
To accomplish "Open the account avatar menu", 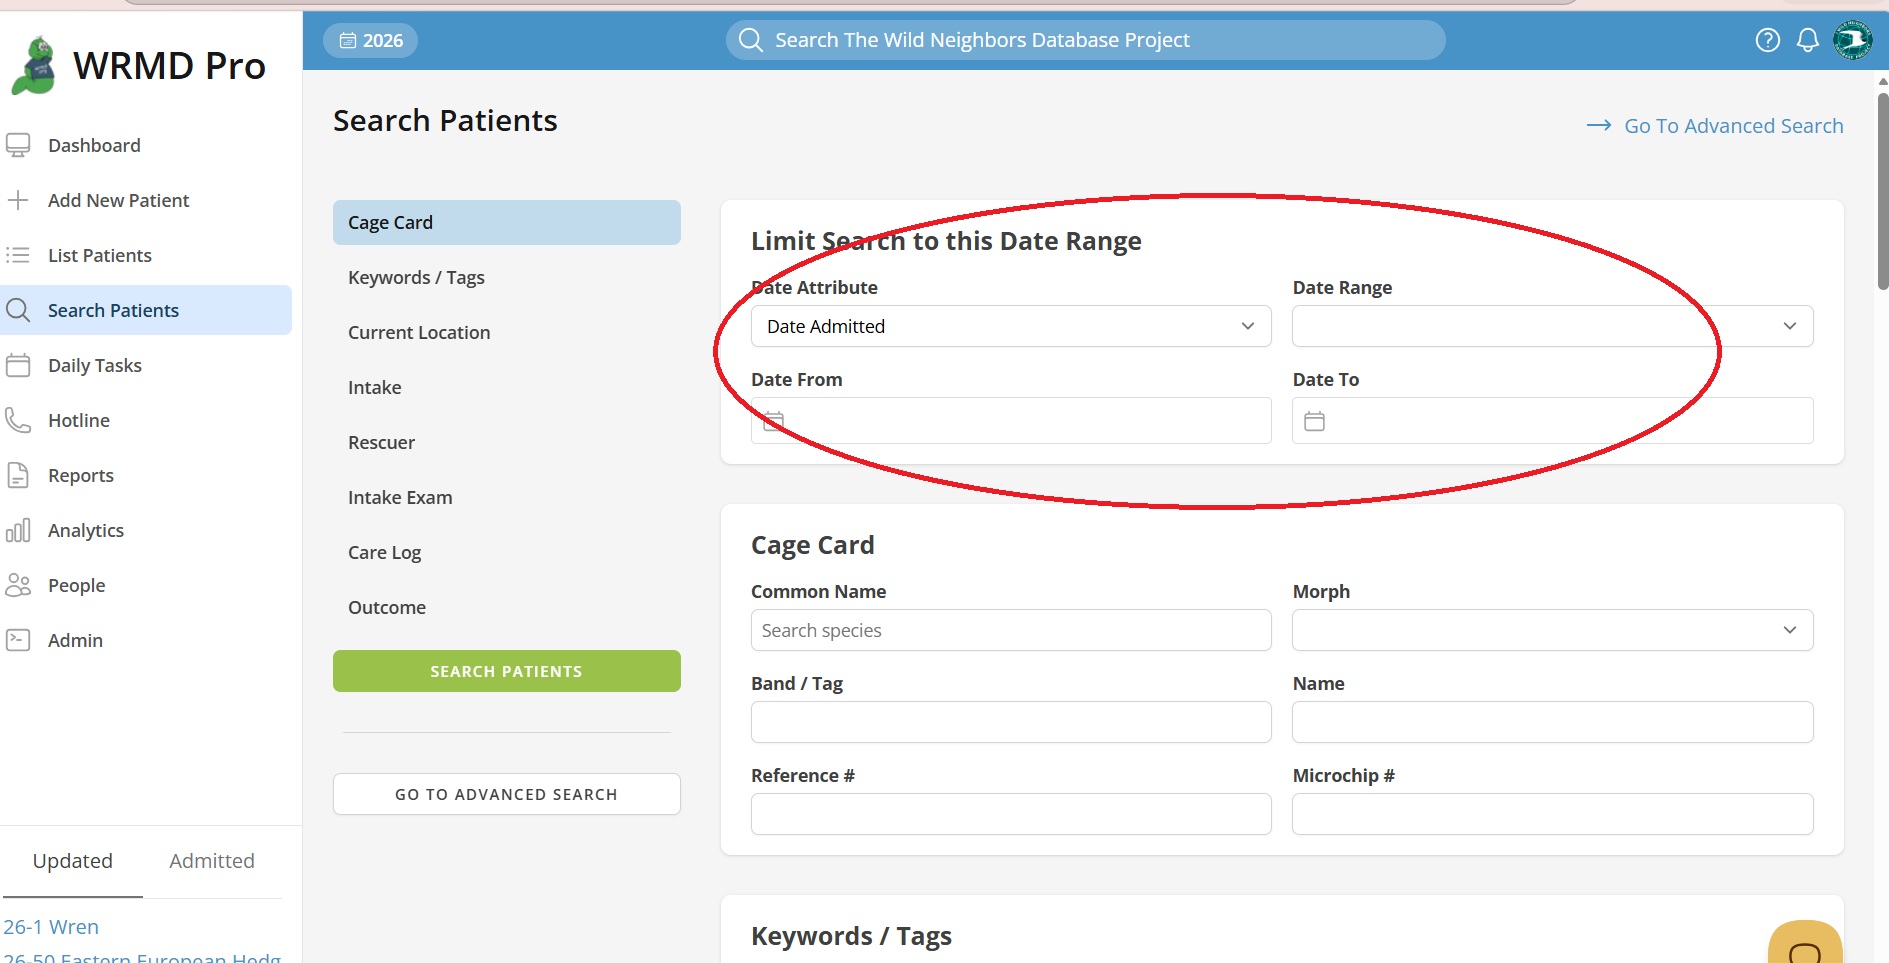I will (1853, 40).
